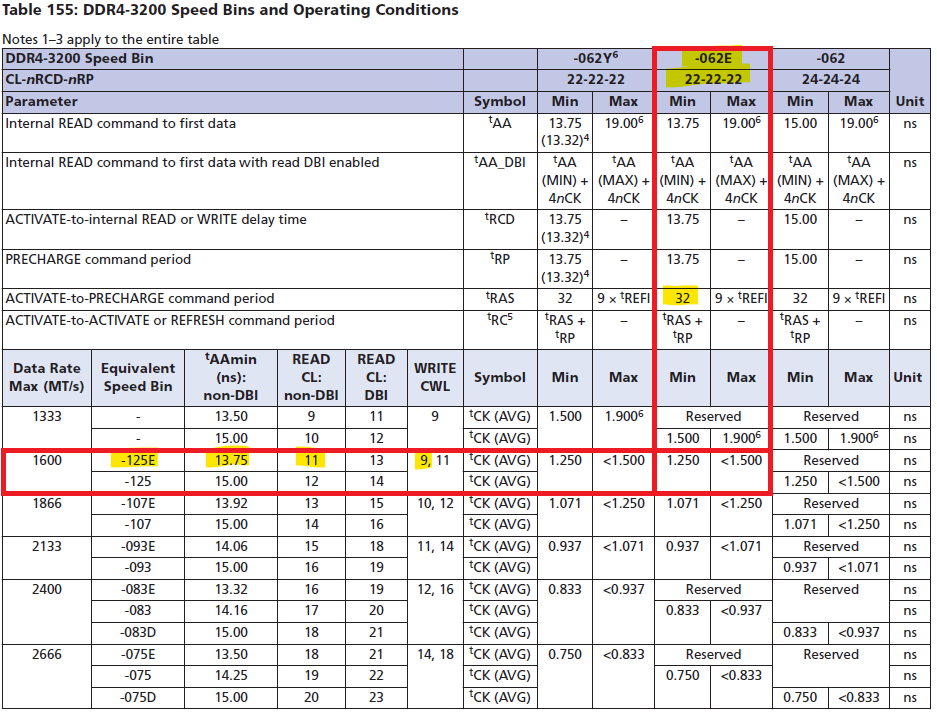Screen dimensions: 937x712
Task: Click the 'WRITE CWL' column header
Action: 434,377
